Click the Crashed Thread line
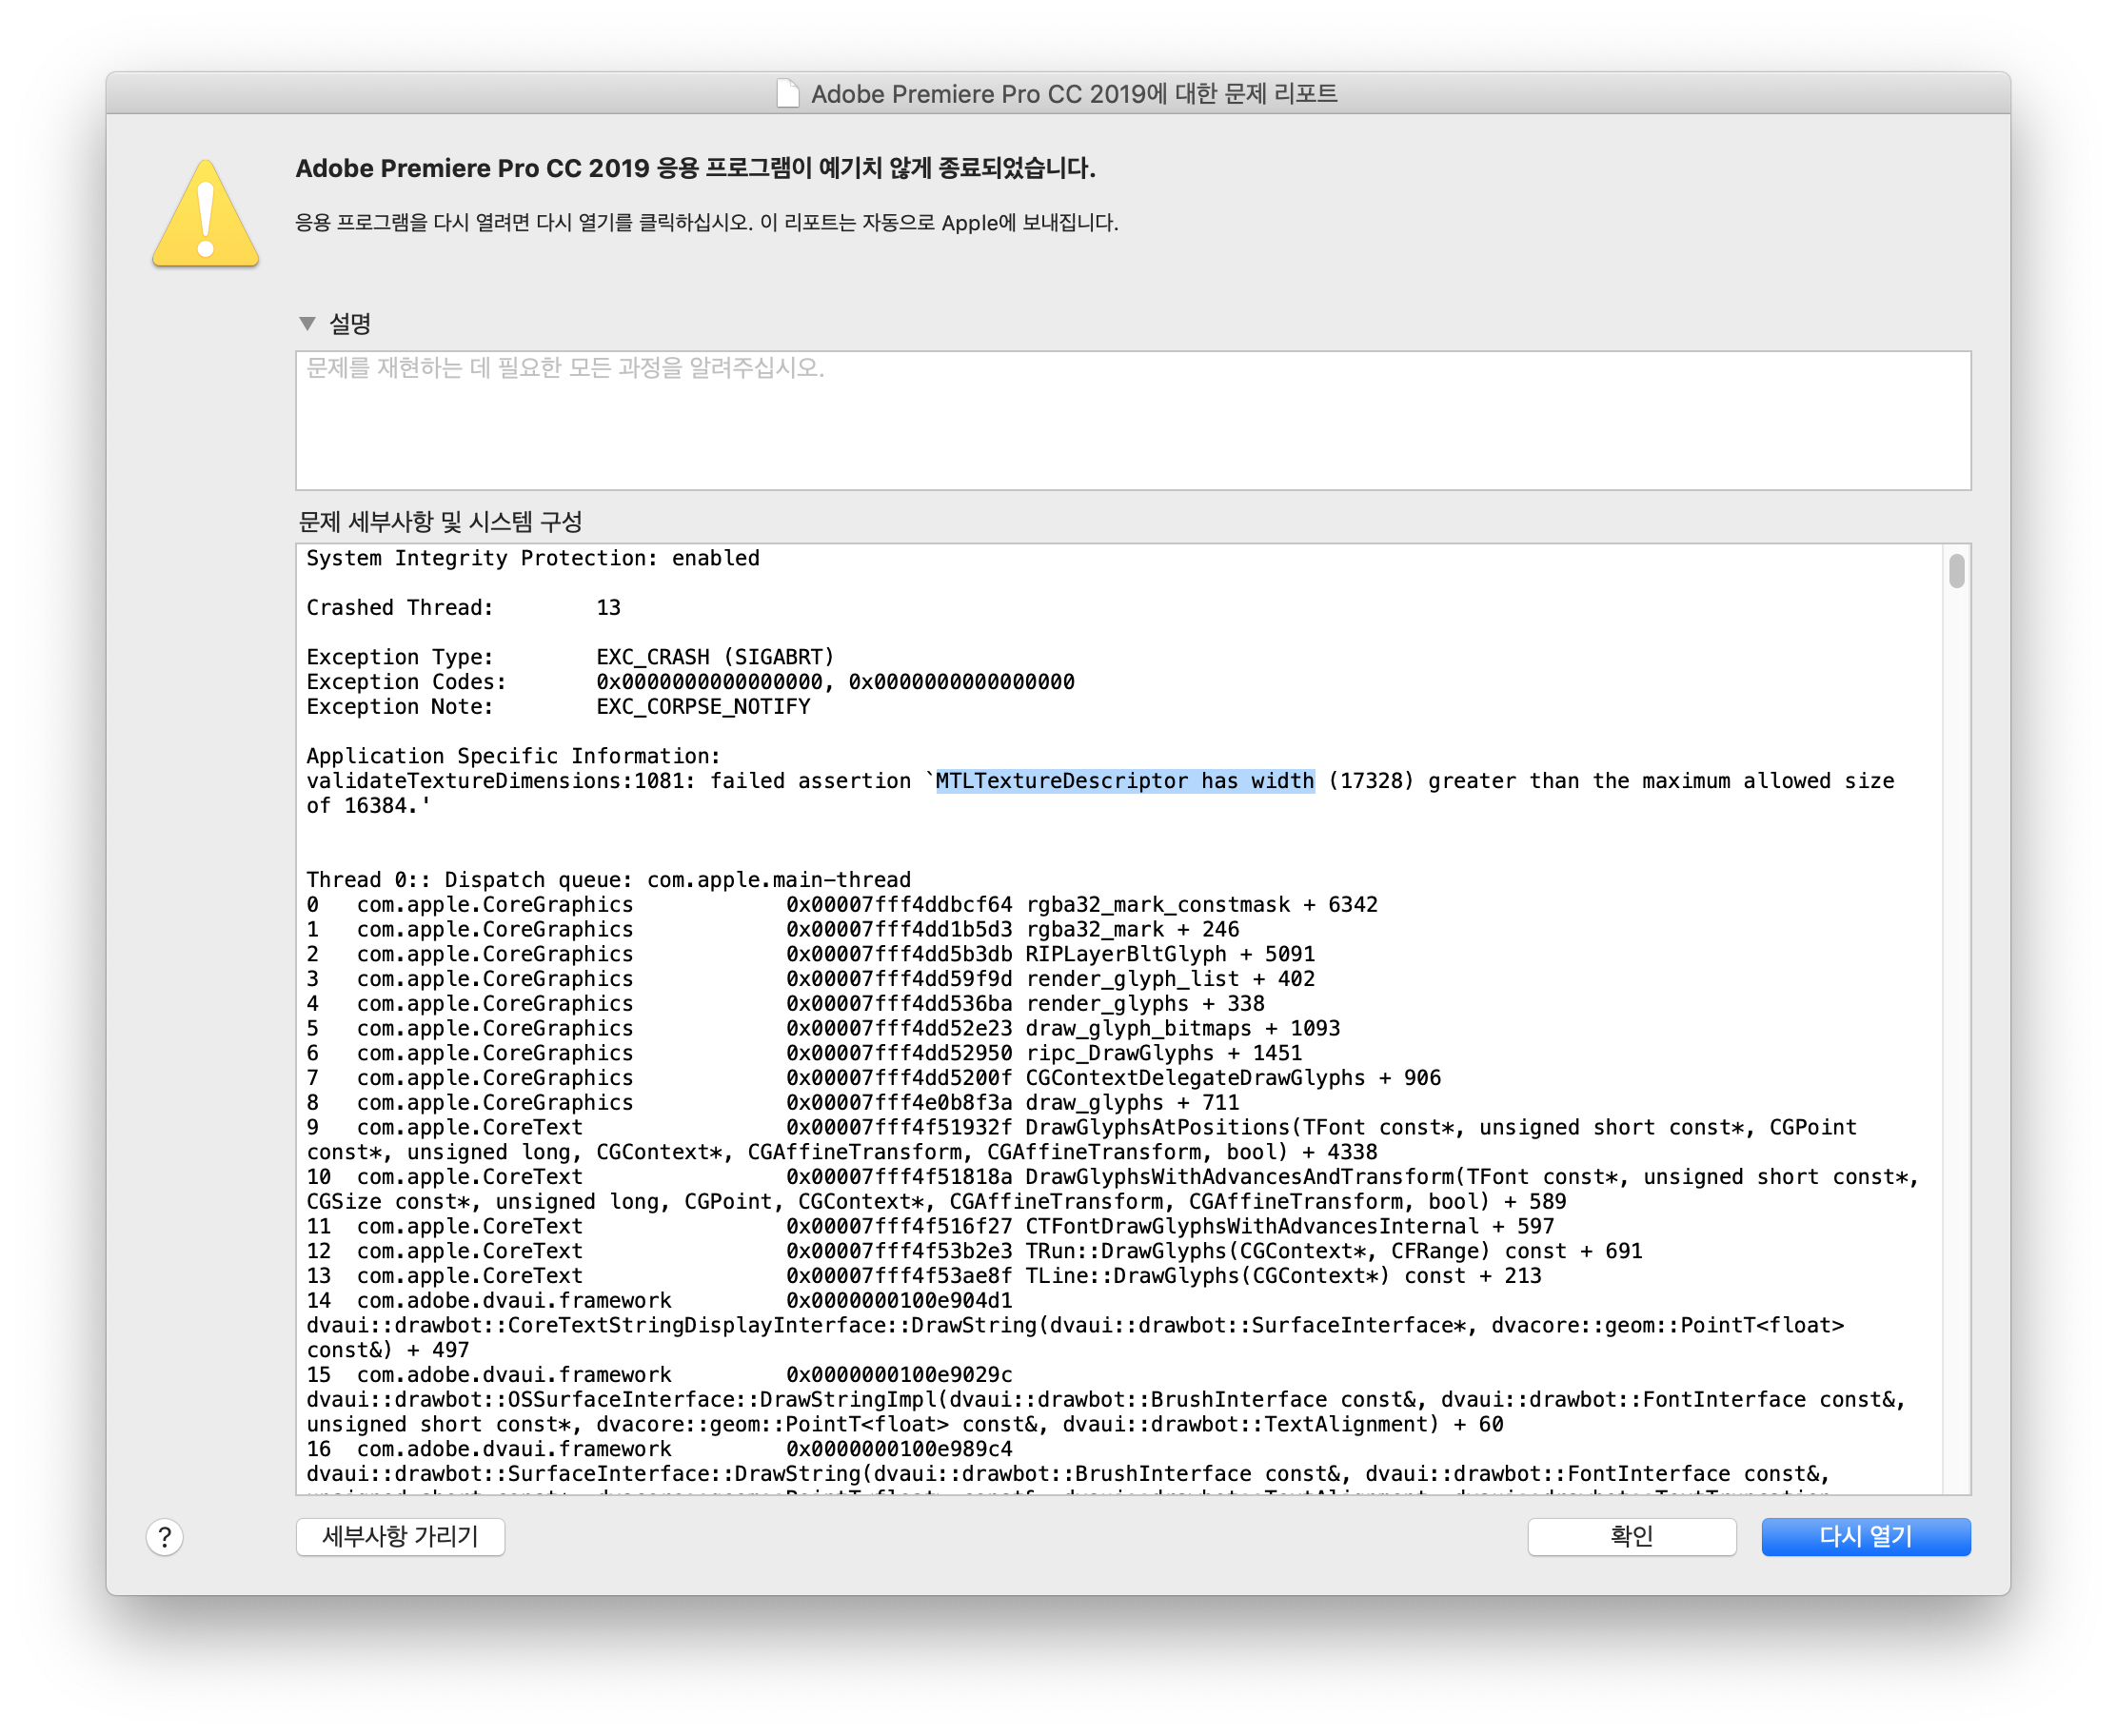 click(x=463, y=608)
